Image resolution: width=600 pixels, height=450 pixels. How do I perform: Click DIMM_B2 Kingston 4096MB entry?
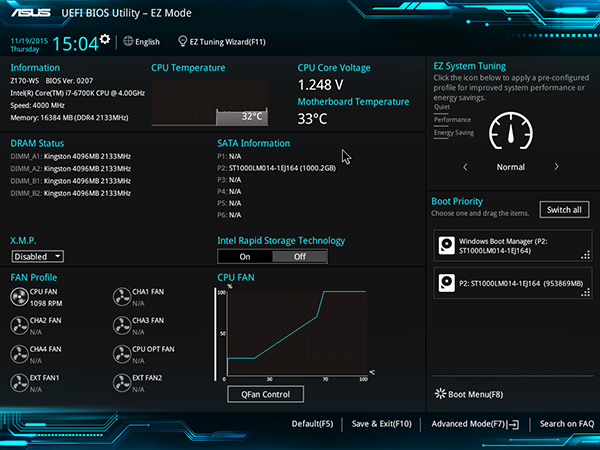pyautogui.click(x=71, y=193)
